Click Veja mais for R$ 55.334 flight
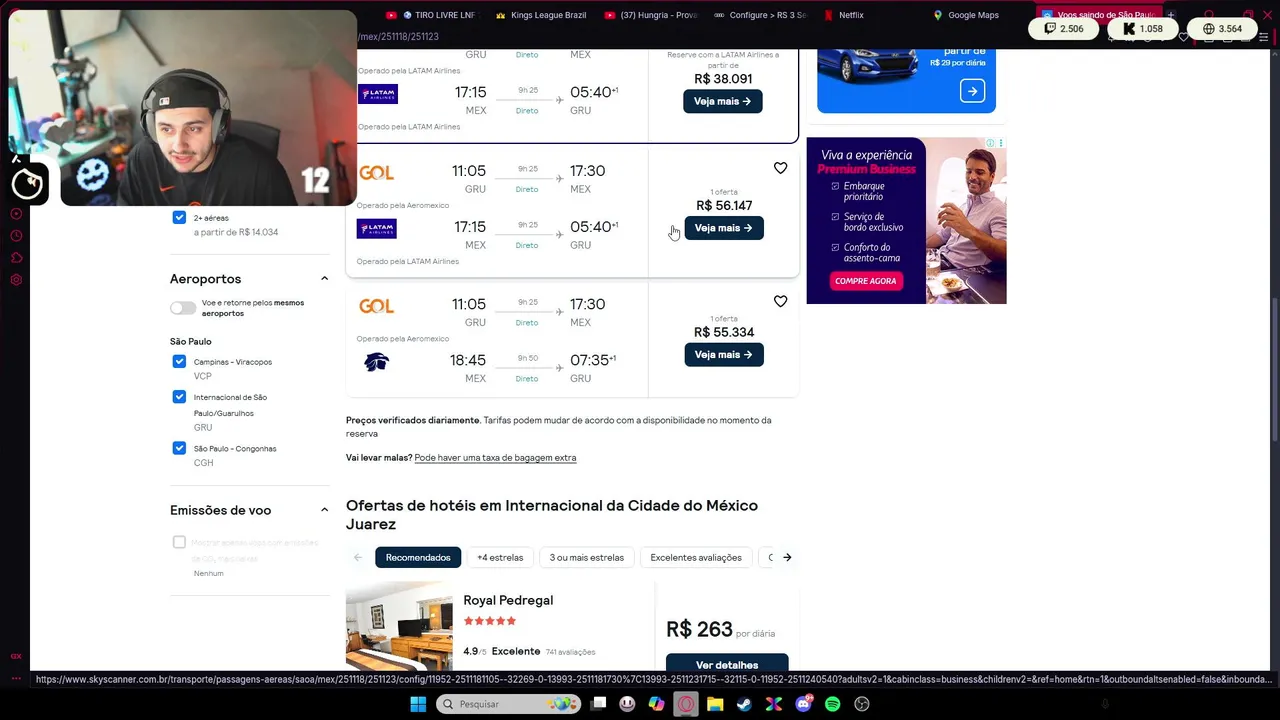Viewport: 1280px width, 720px height. 723,355
